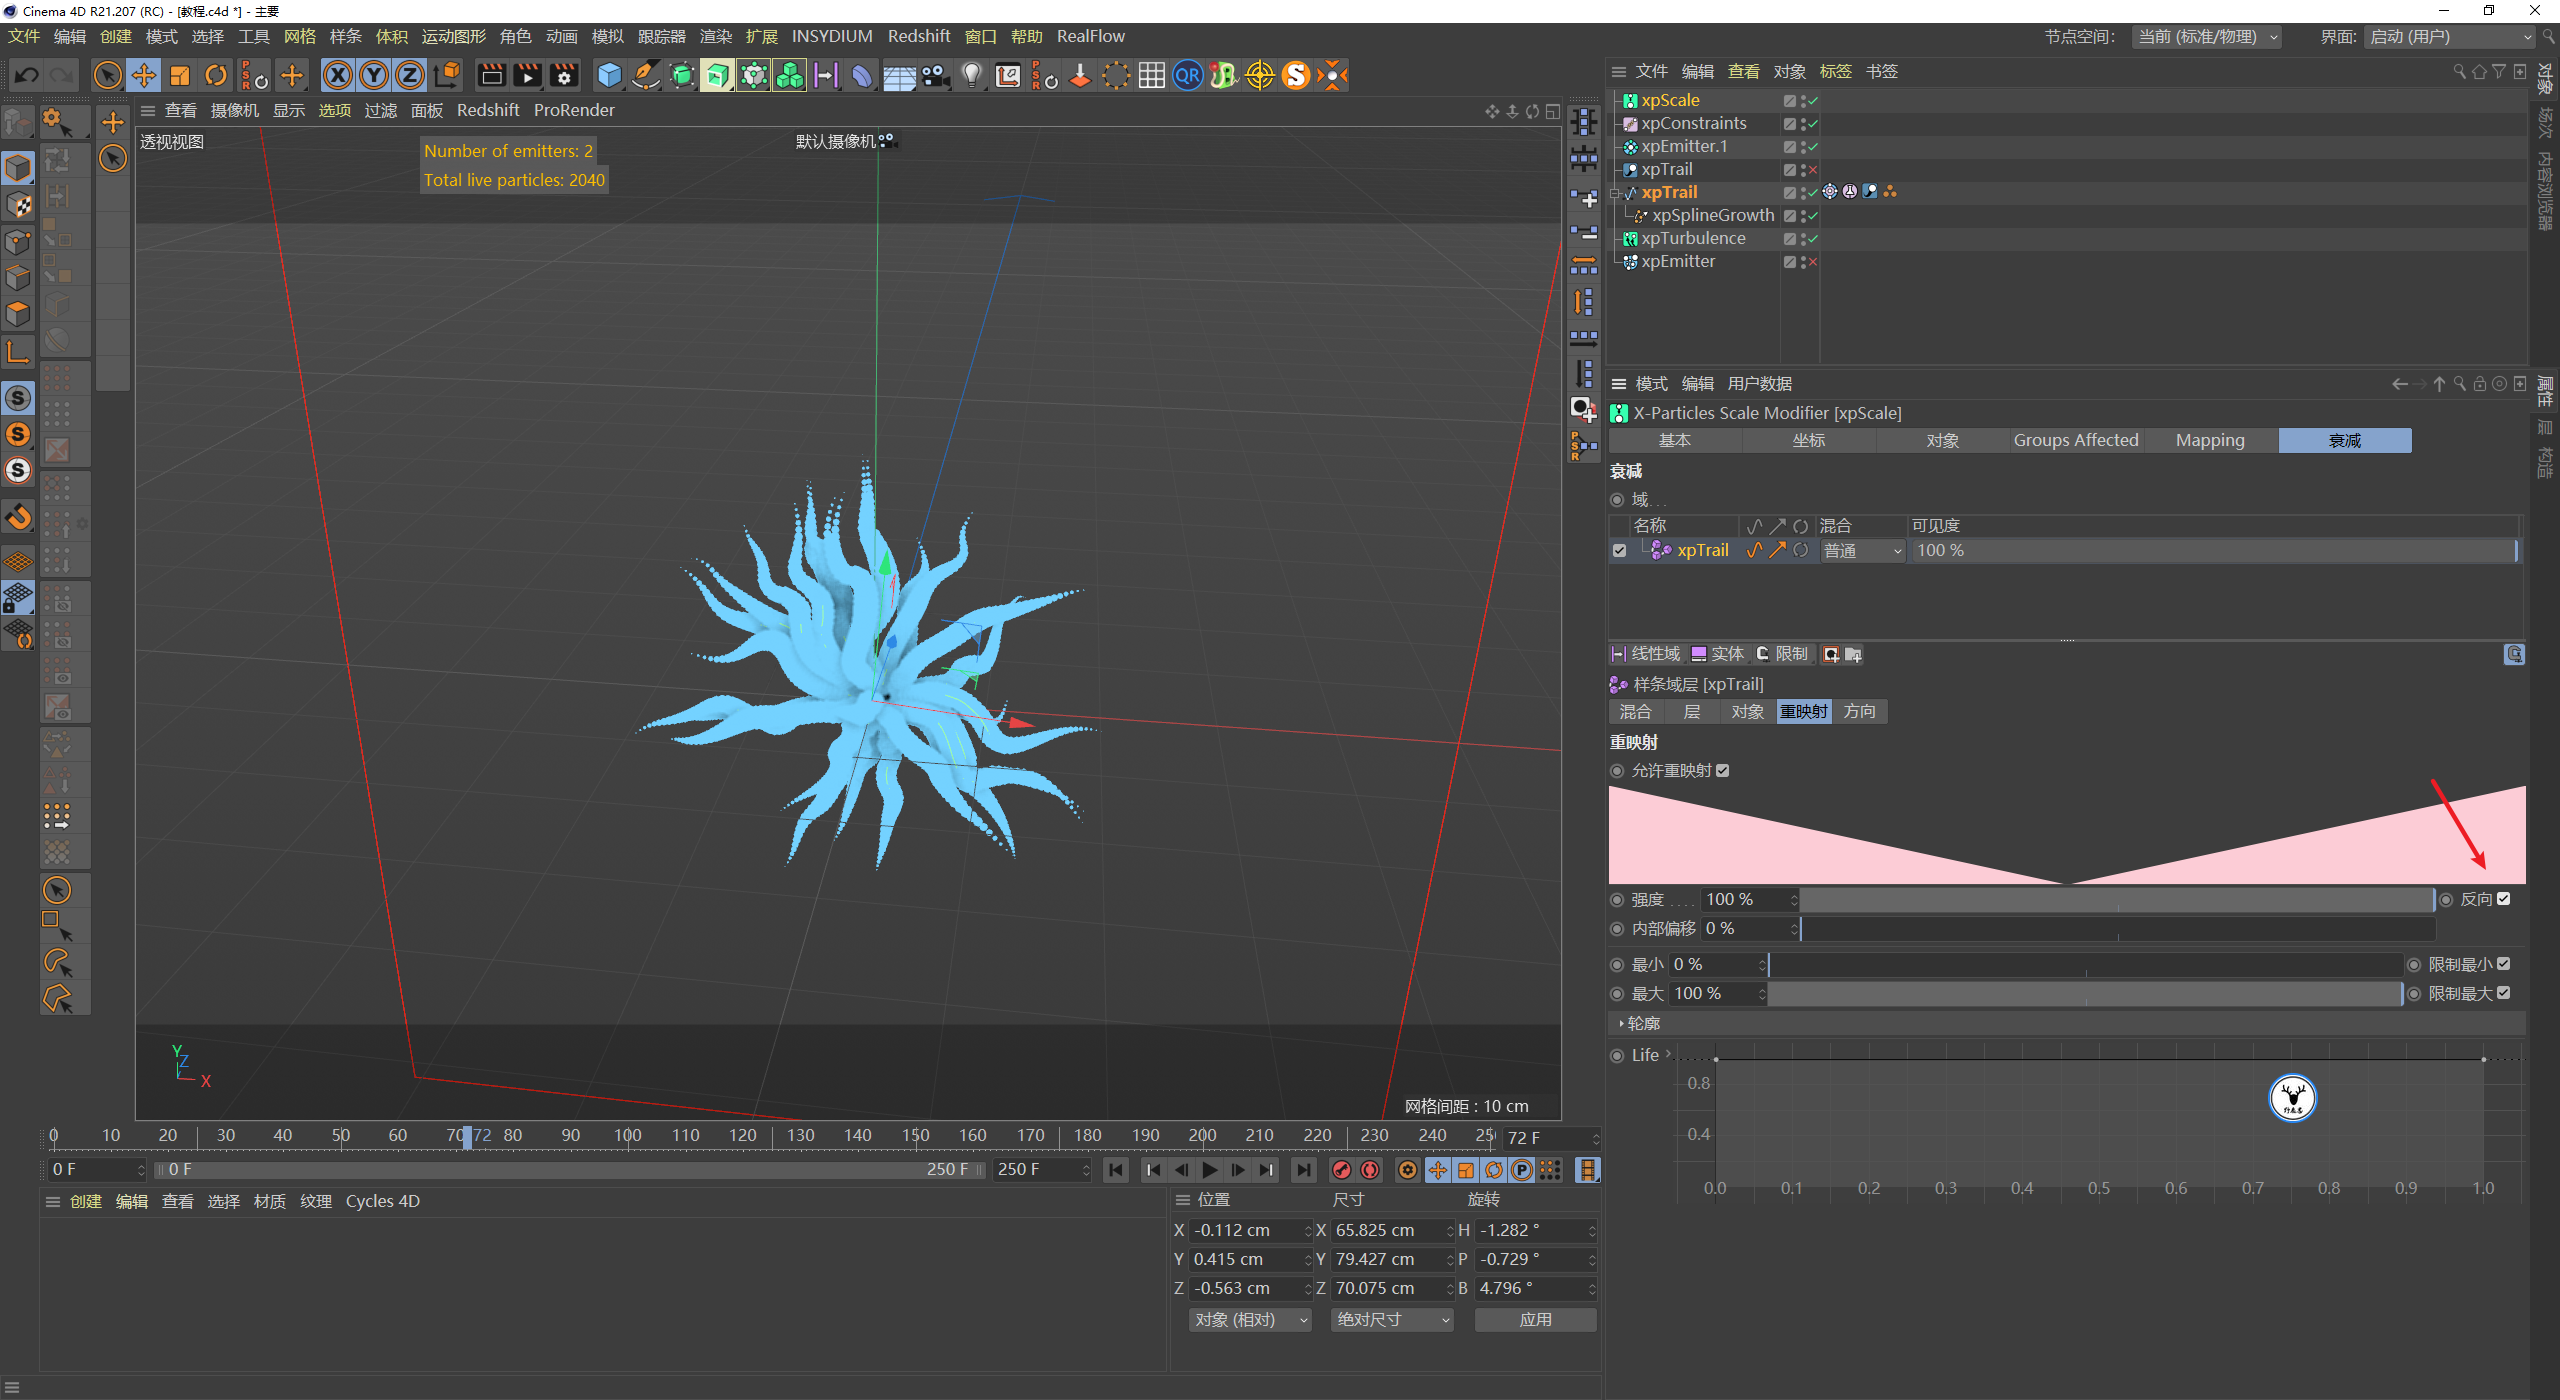Open 对象 (相对) coordinate dropdown
The image size is (2560, 1400).
coord(1250,1320)
